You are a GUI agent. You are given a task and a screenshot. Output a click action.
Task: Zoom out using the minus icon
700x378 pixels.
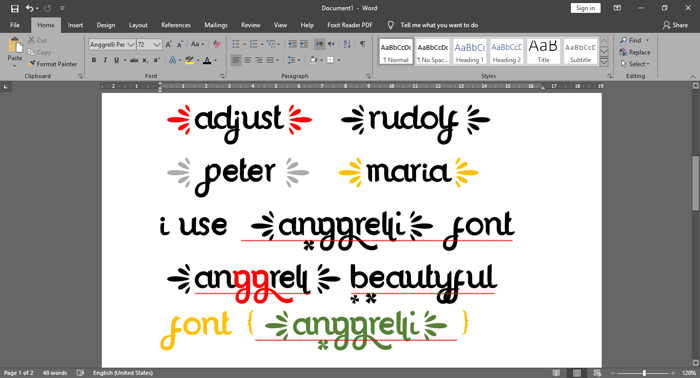613,373
